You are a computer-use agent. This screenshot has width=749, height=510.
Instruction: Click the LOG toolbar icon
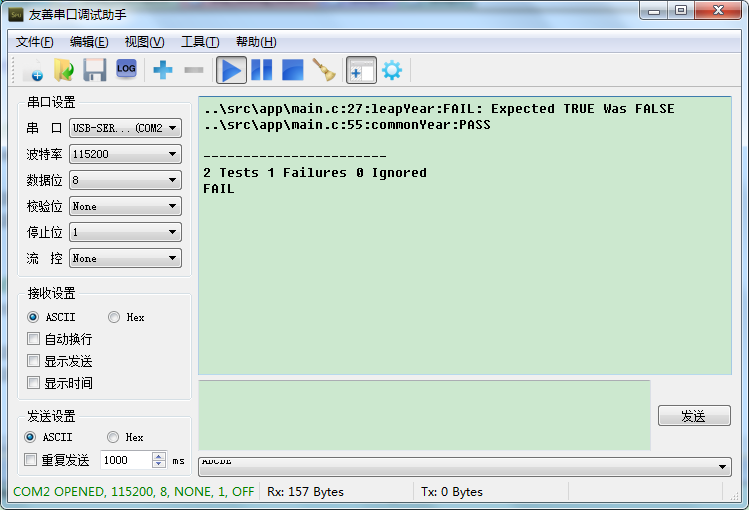pyautogui.click(x=126, y=69)
